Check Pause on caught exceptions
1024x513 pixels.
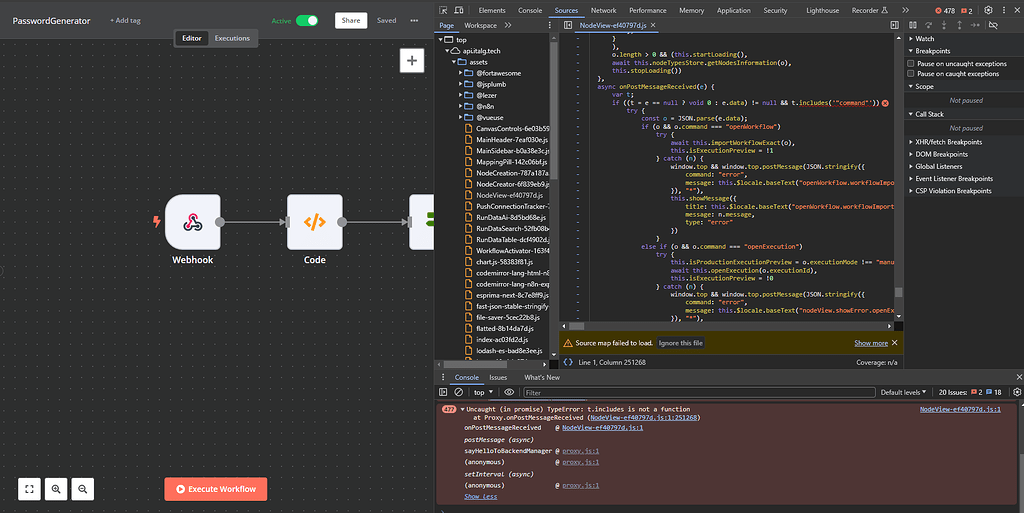coord(911,74)
